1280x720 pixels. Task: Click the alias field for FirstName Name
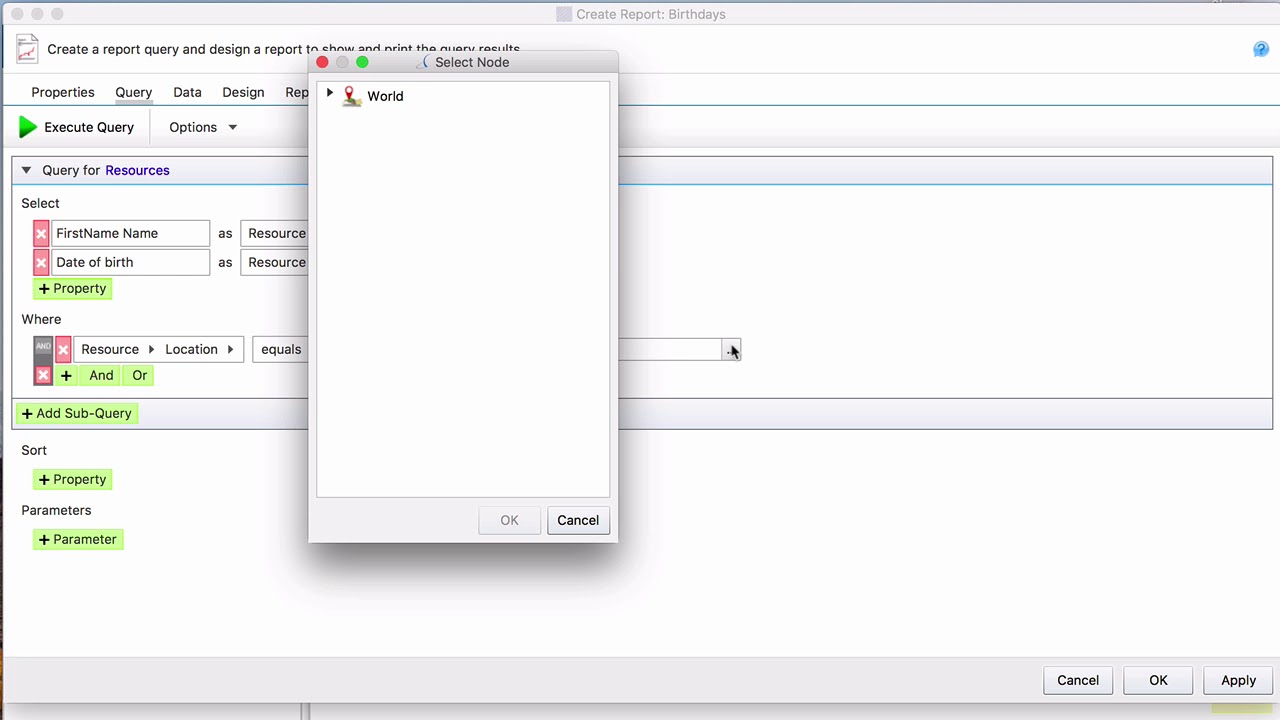click(275, 233)
